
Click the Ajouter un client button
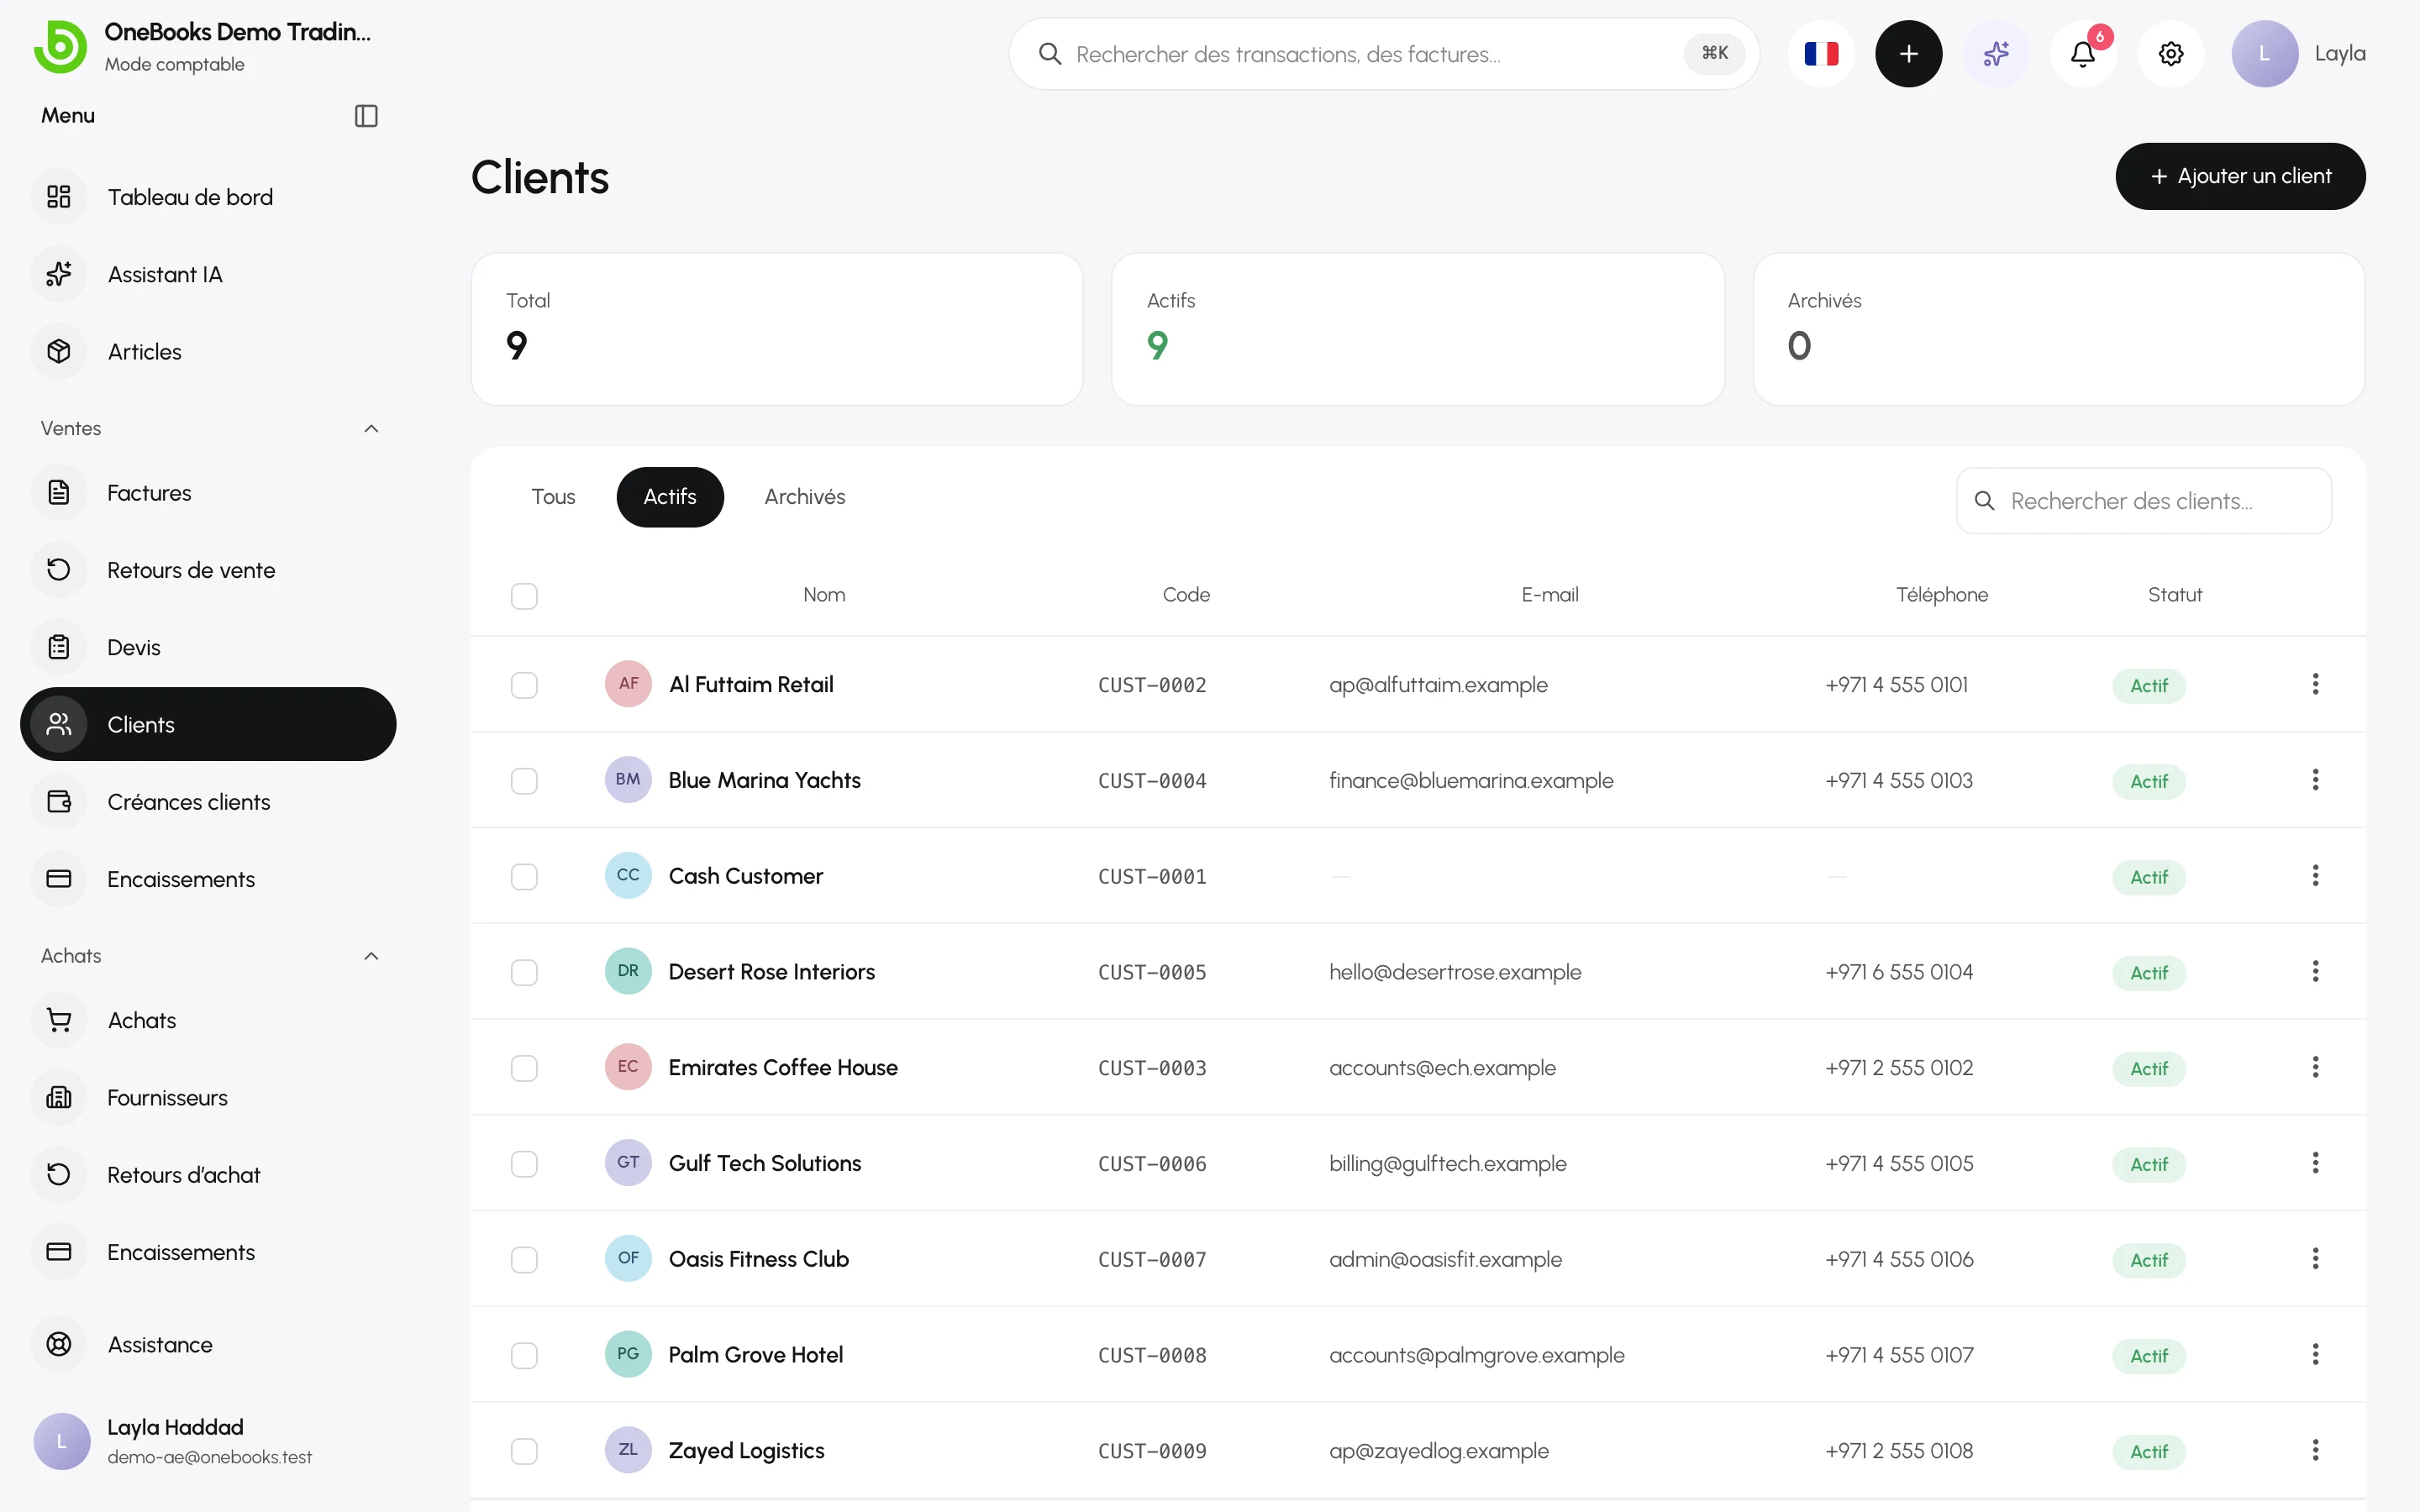coord(2240,176)
